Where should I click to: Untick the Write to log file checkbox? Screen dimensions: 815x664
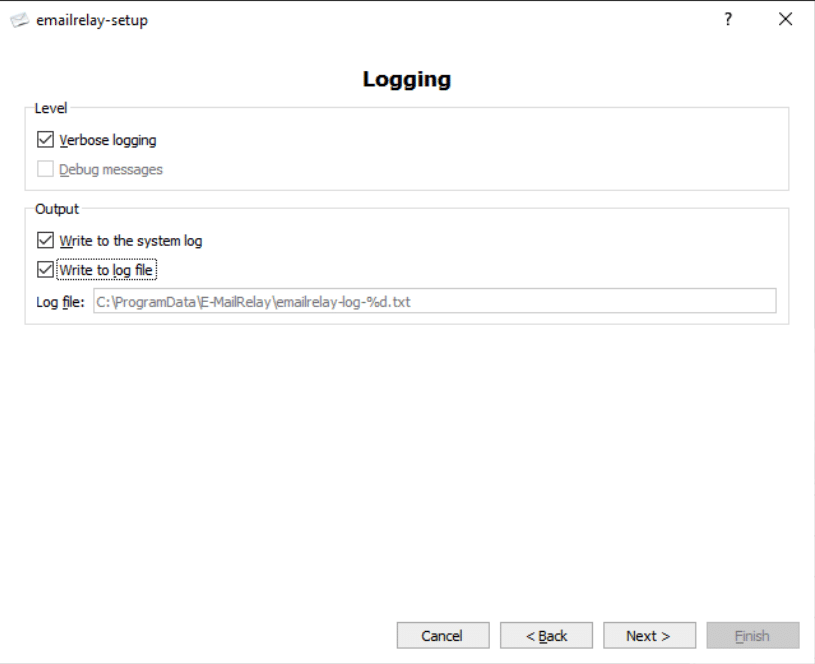[x=45, y=269]
